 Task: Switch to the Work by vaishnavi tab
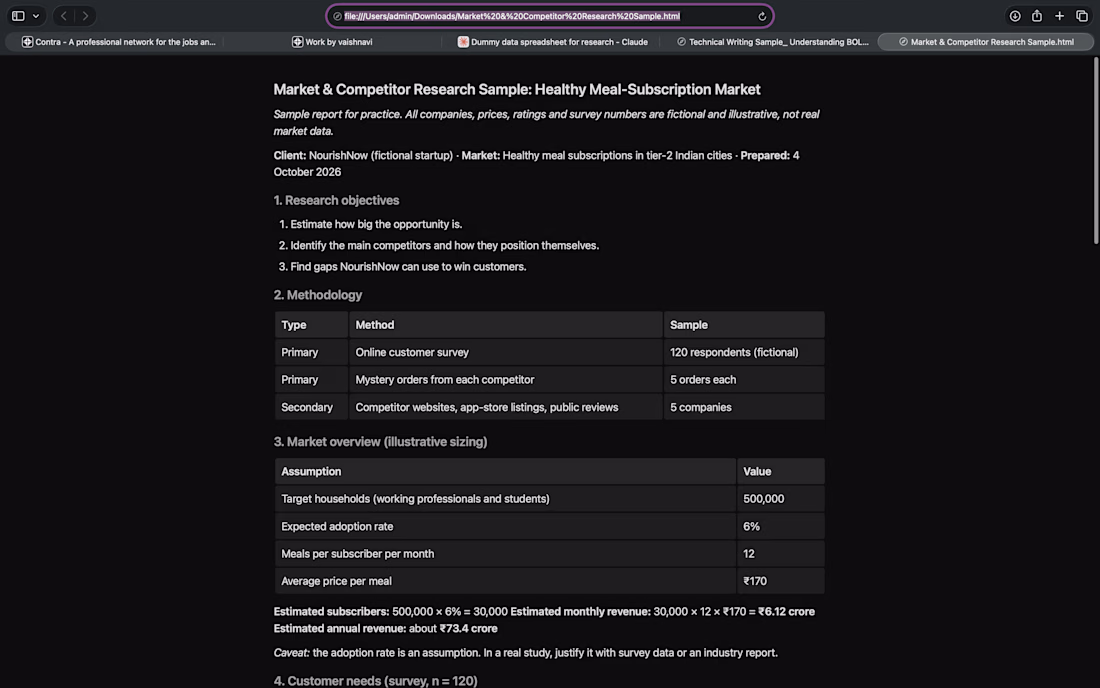tap(333, 42)
